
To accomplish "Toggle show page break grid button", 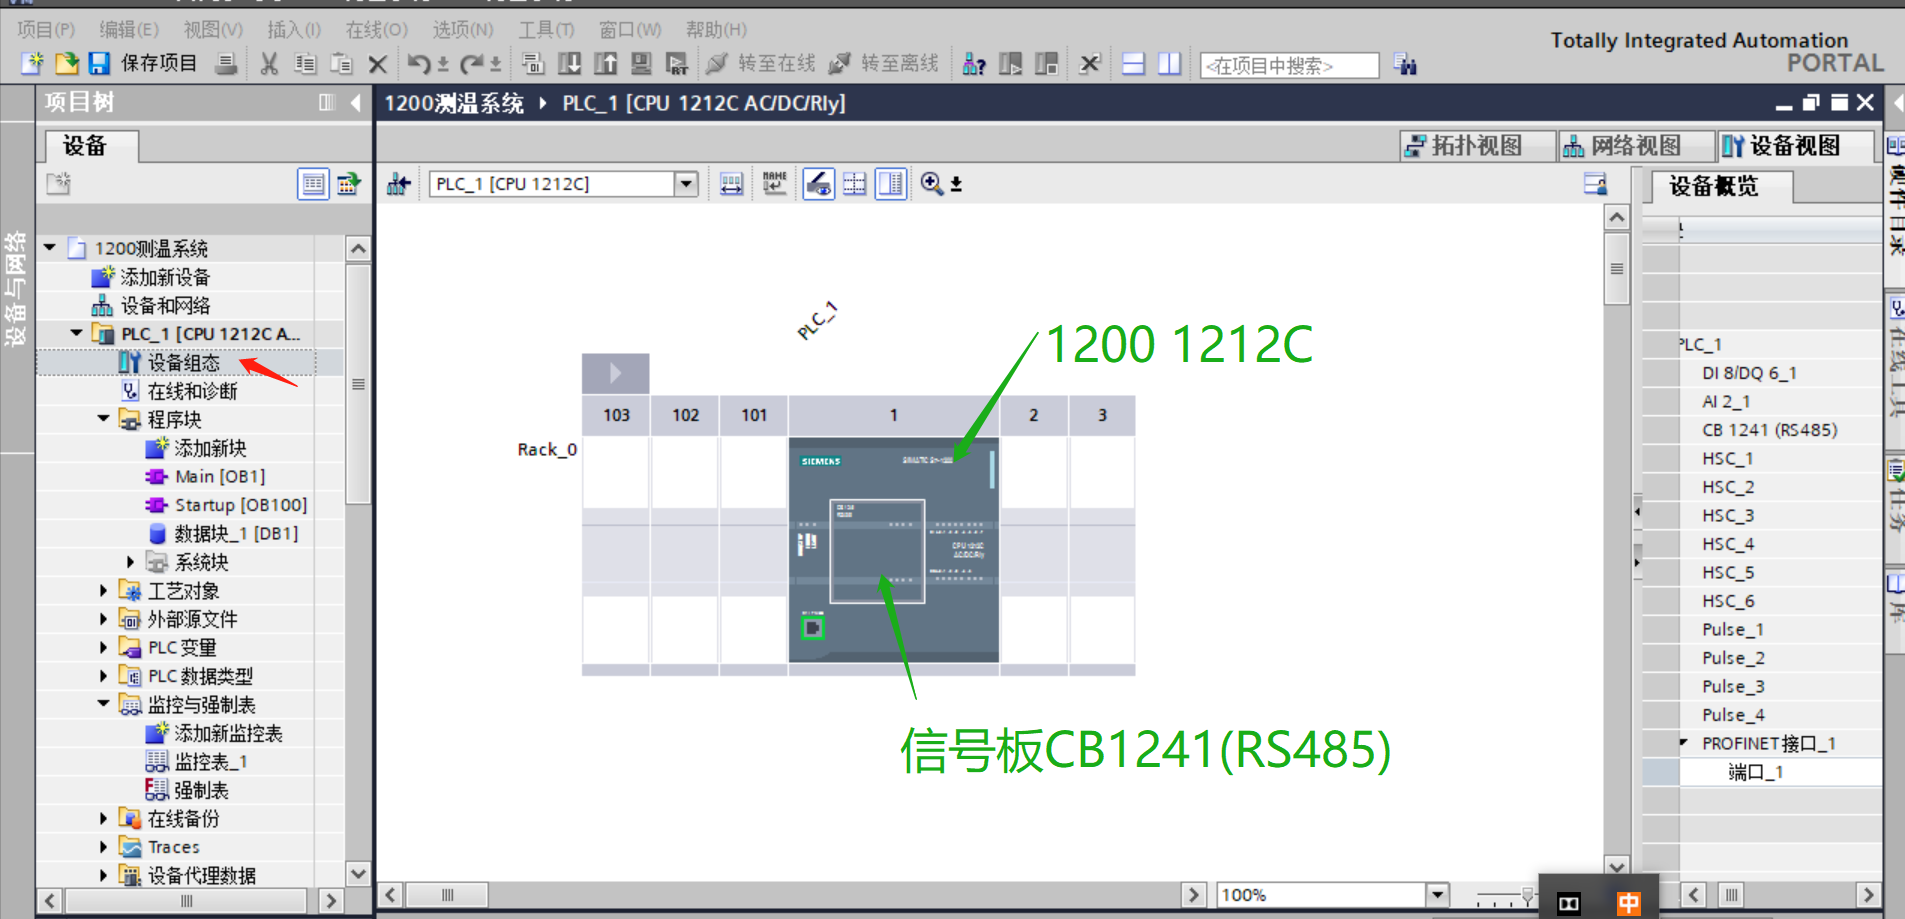I will pos(854,184).
